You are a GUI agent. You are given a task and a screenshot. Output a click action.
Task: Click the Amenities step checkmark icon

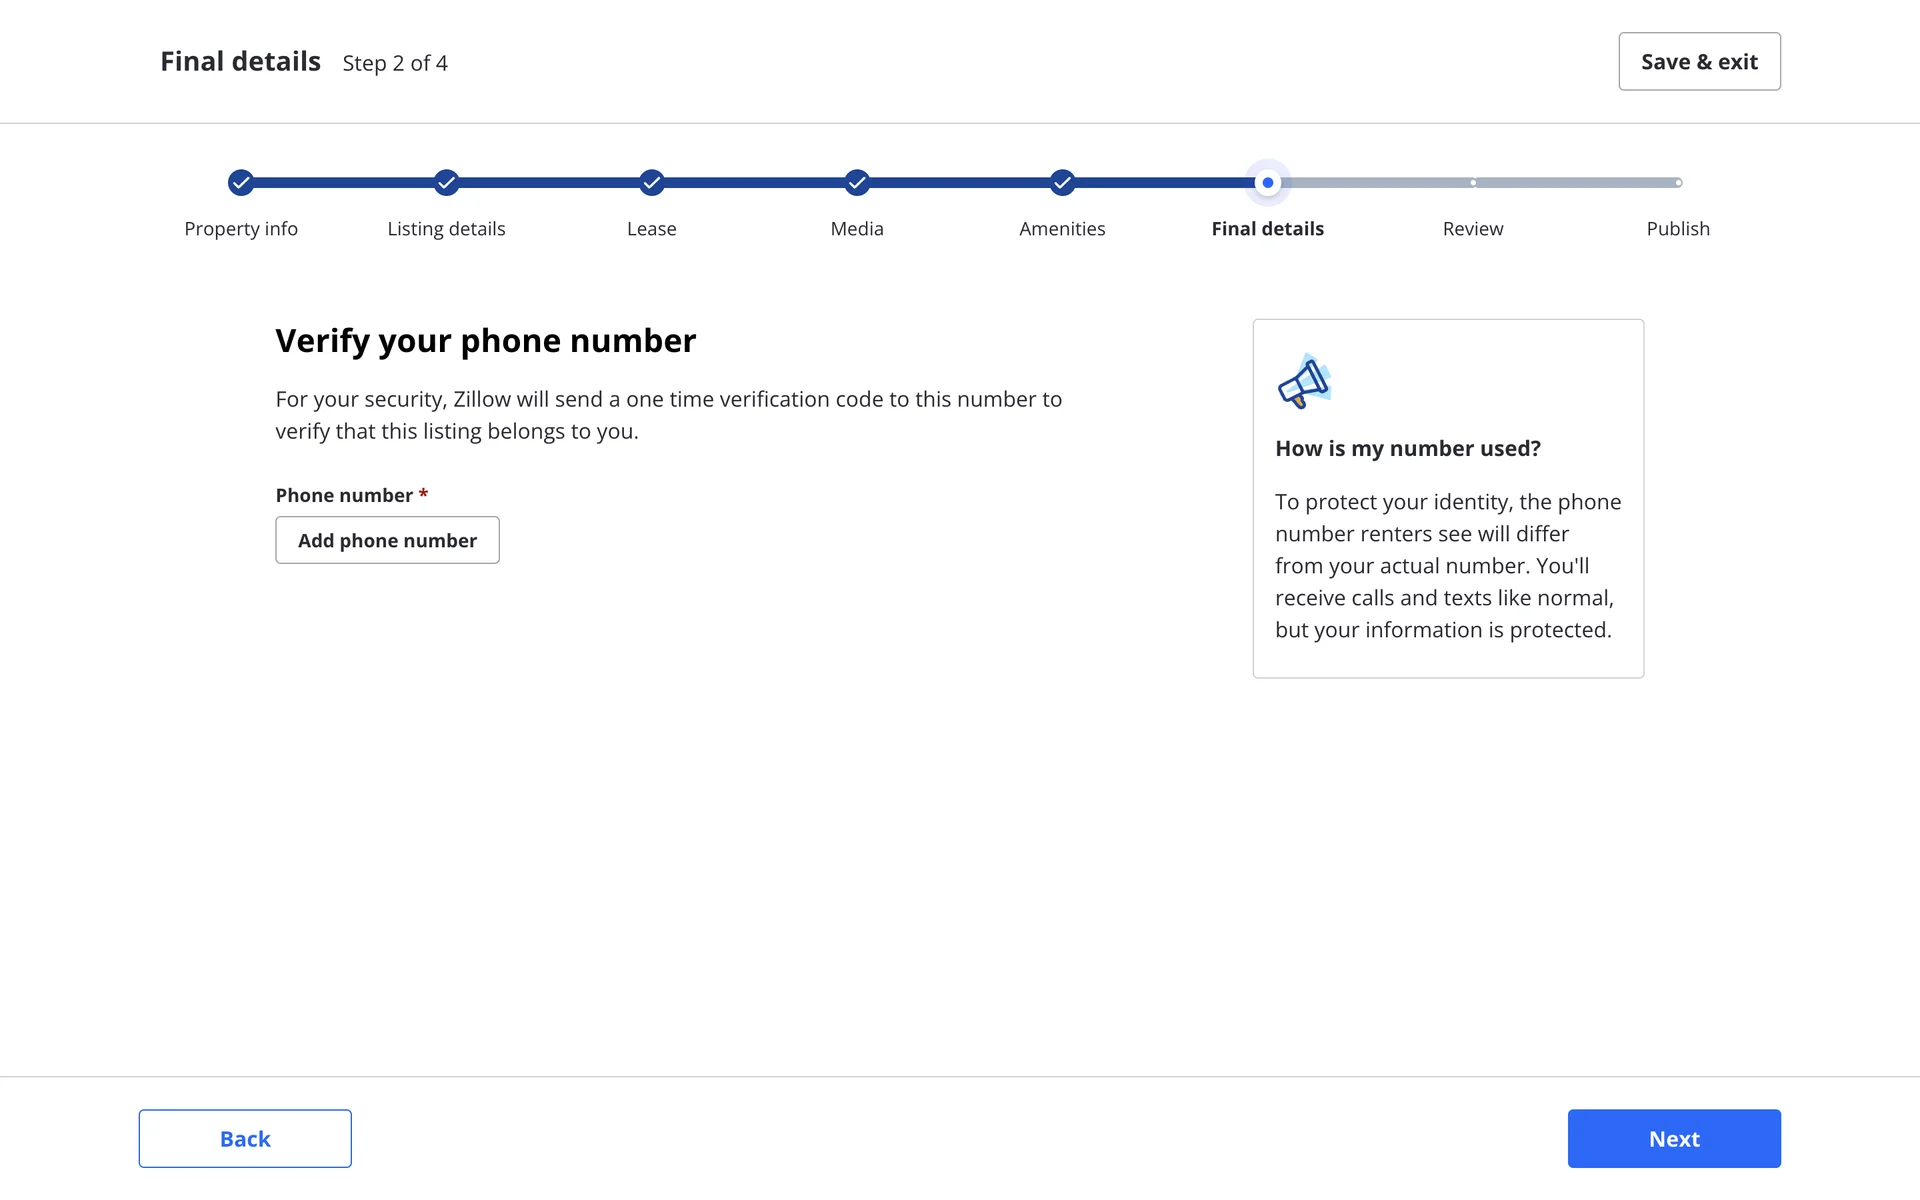1062,182
